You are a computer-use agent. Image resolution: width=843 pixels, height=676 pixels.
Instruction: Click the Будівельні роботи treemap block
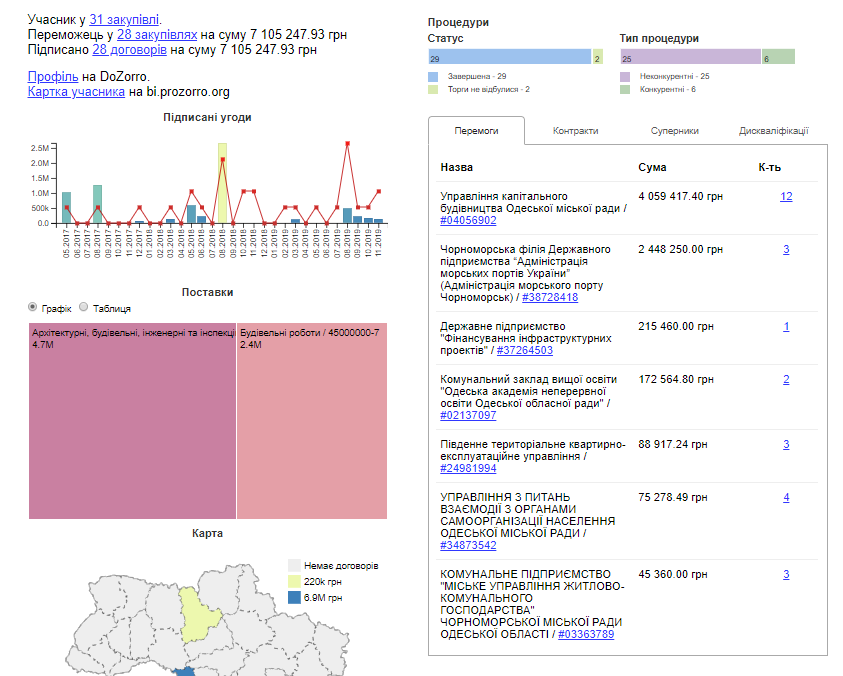312,420
